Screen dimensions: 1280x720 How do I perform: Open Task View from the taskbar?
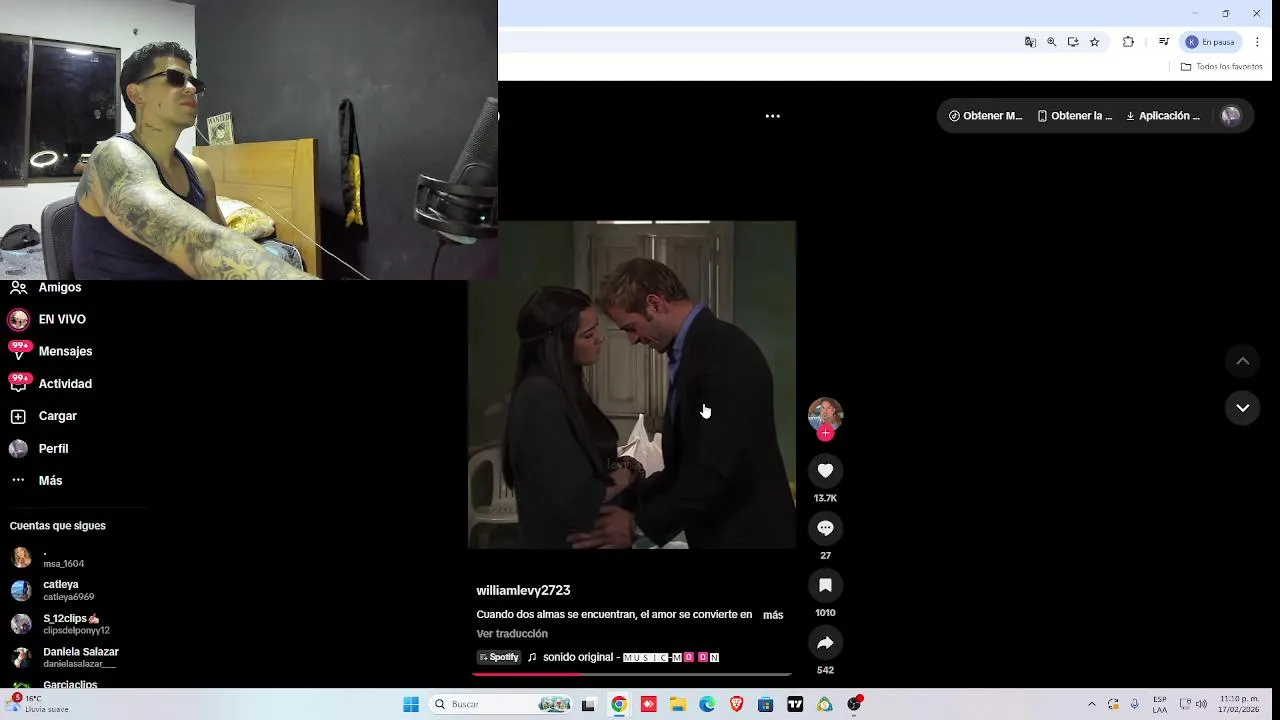[588, 704]
